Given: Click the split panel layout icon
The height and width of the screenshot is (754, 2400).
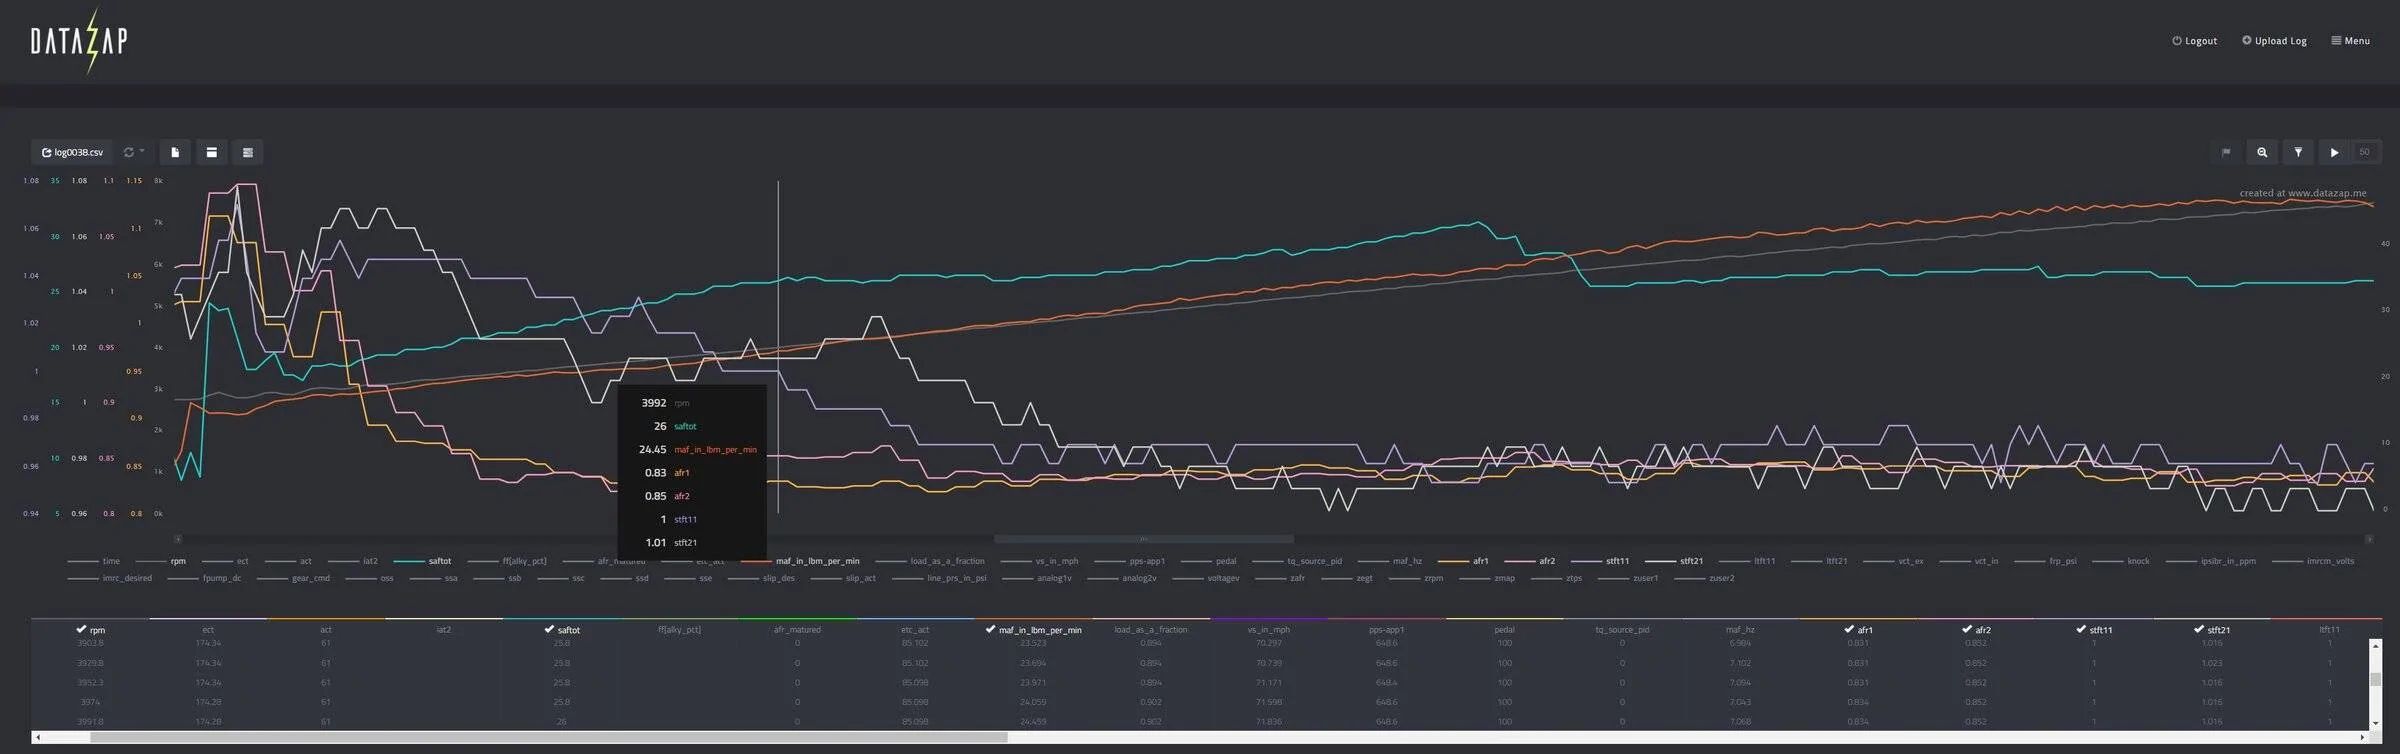Looking at the screenshot, I should pyautogui.click(x=211, y=152).
